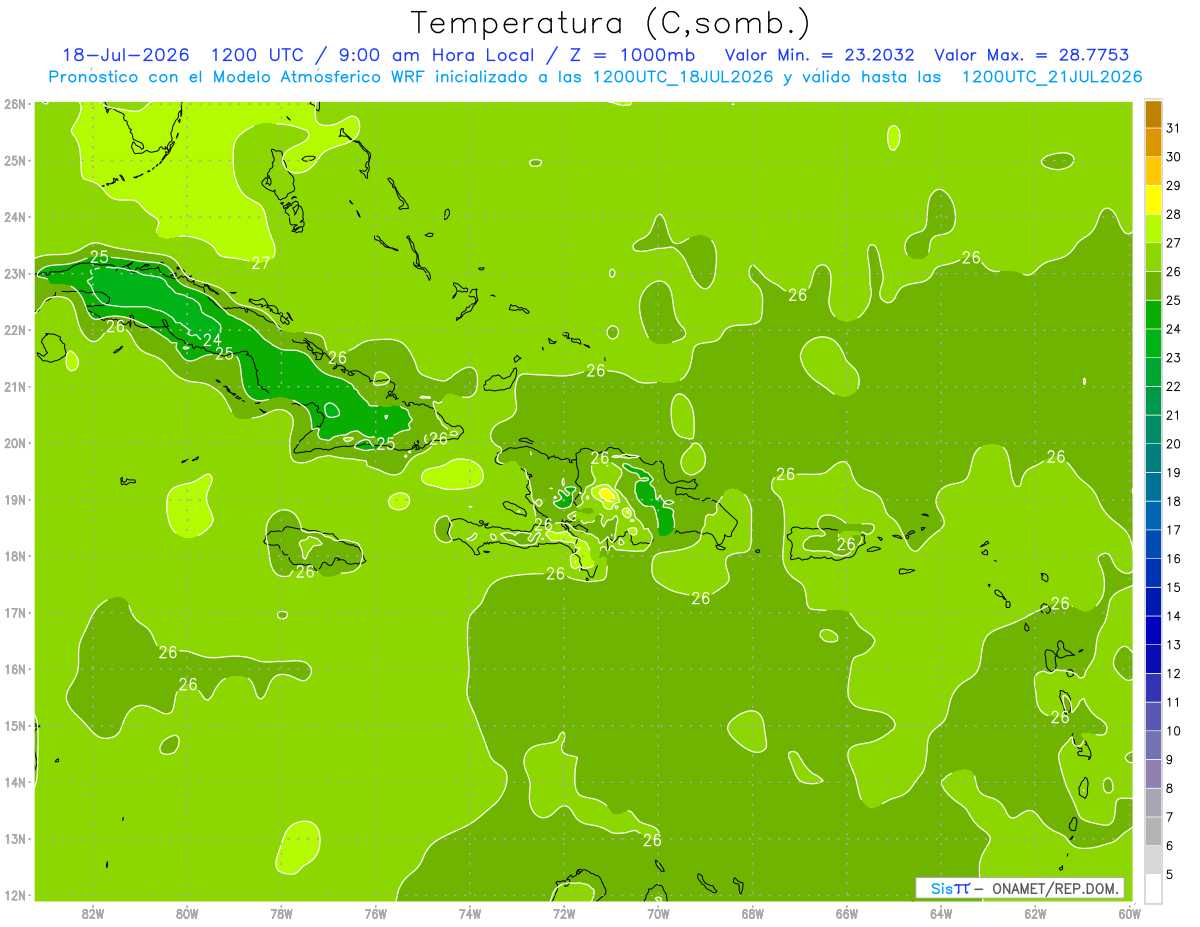Click the teal legend swatch between 19 and 20

tap(1153, 458)
